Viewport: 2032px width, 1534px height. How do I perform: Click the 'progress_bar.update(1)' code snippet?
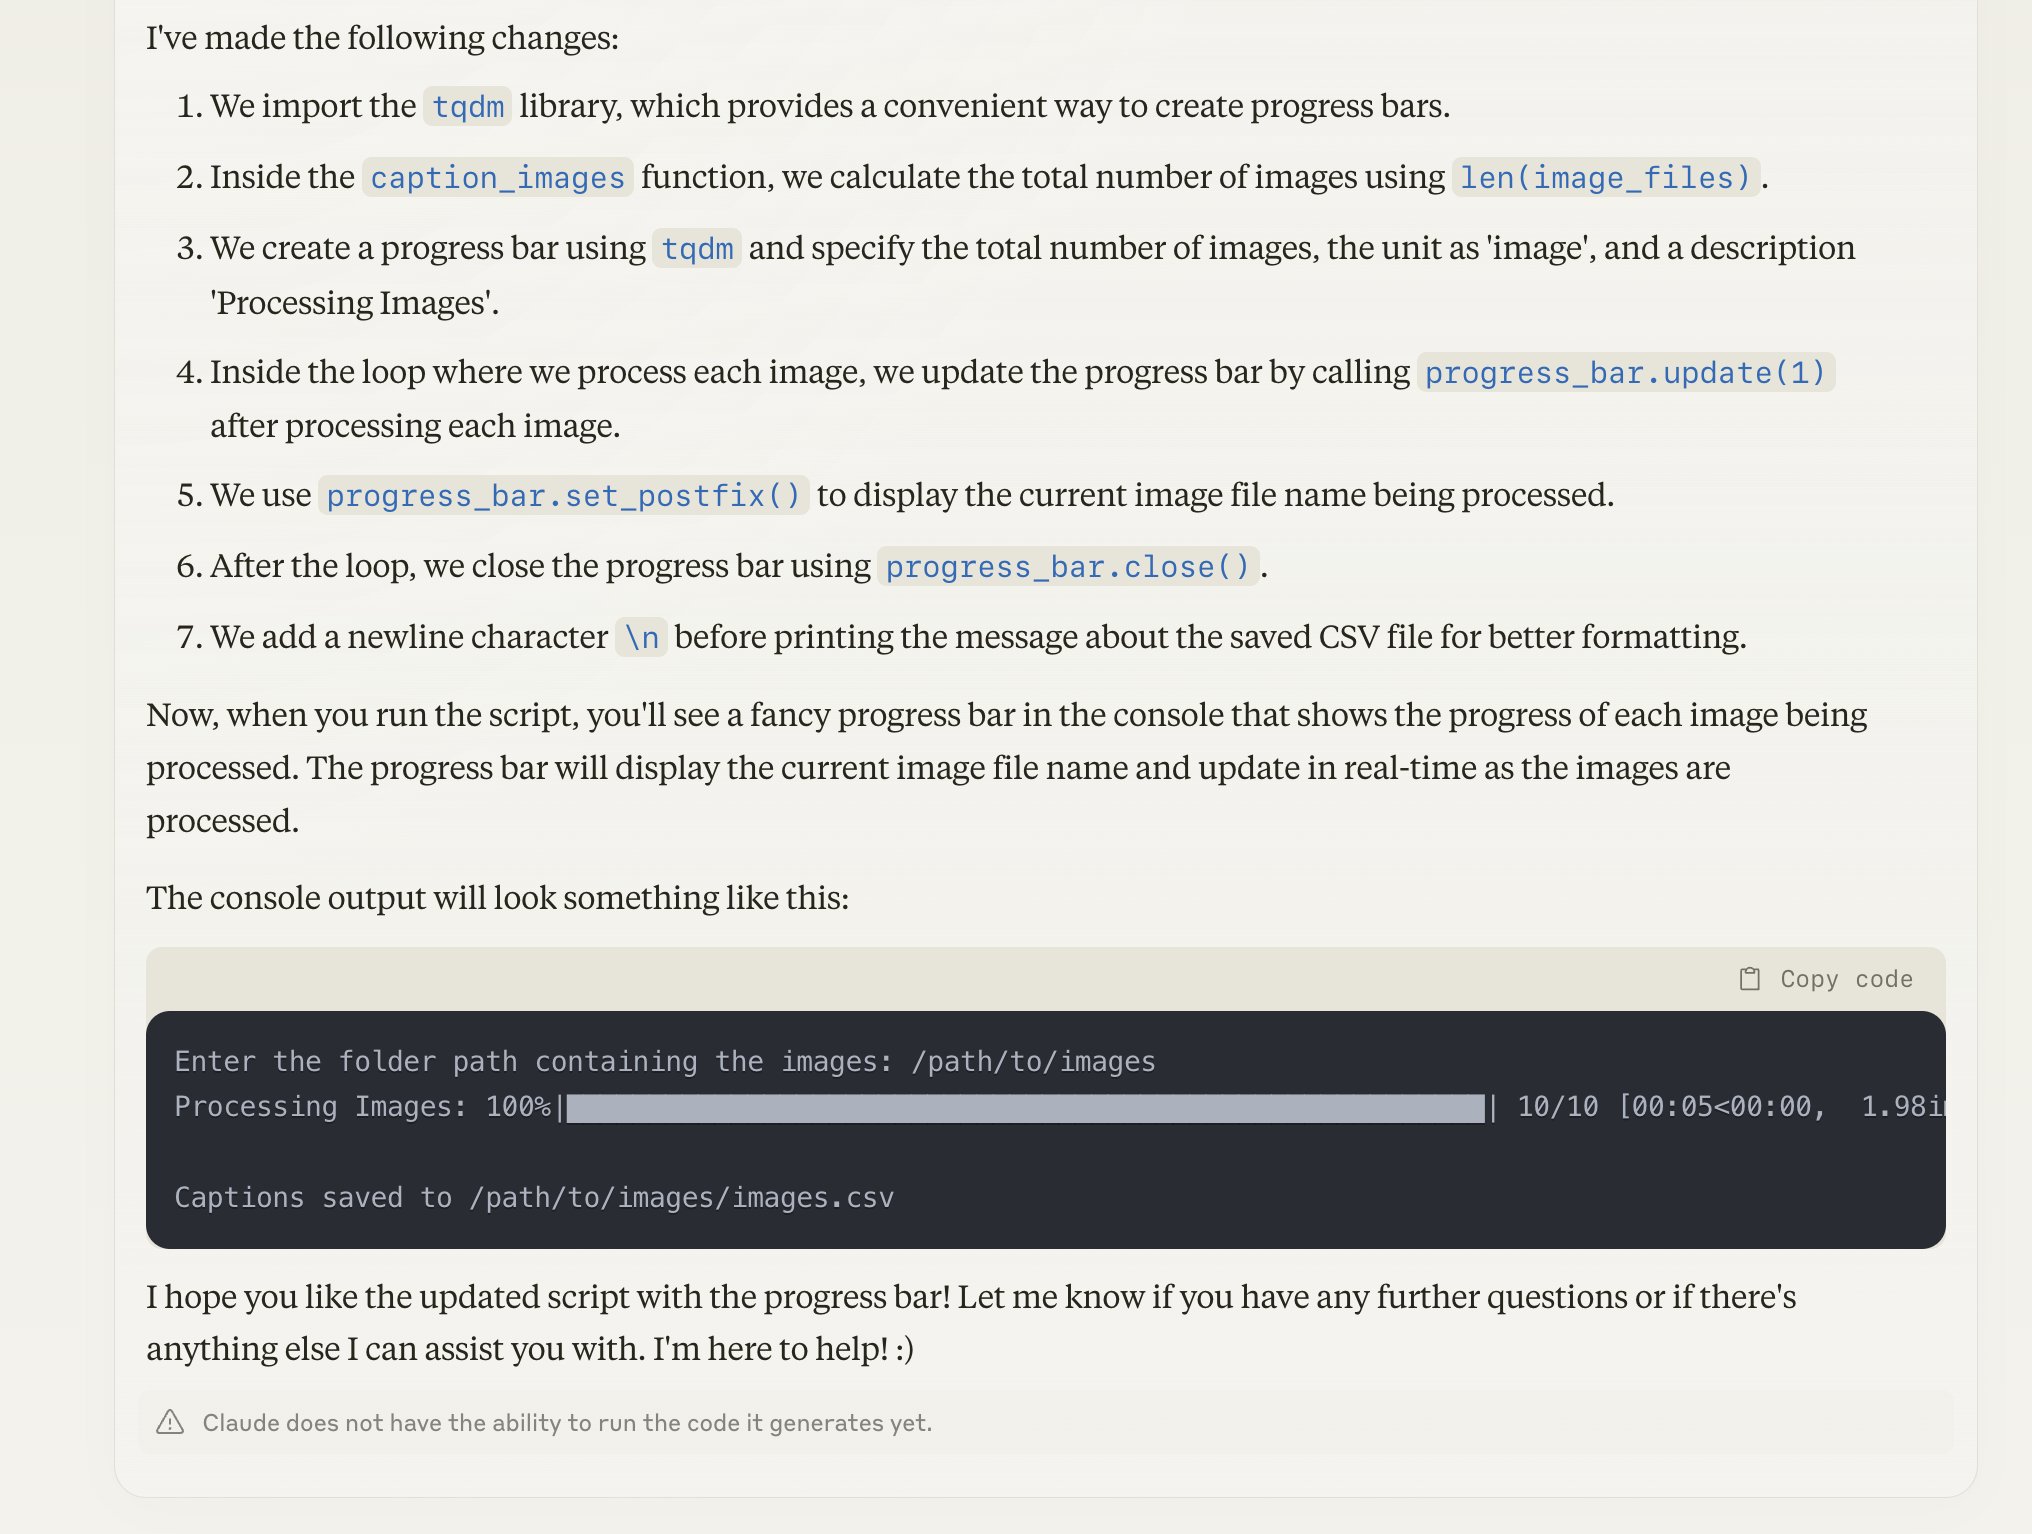[x=1625, y=372]
